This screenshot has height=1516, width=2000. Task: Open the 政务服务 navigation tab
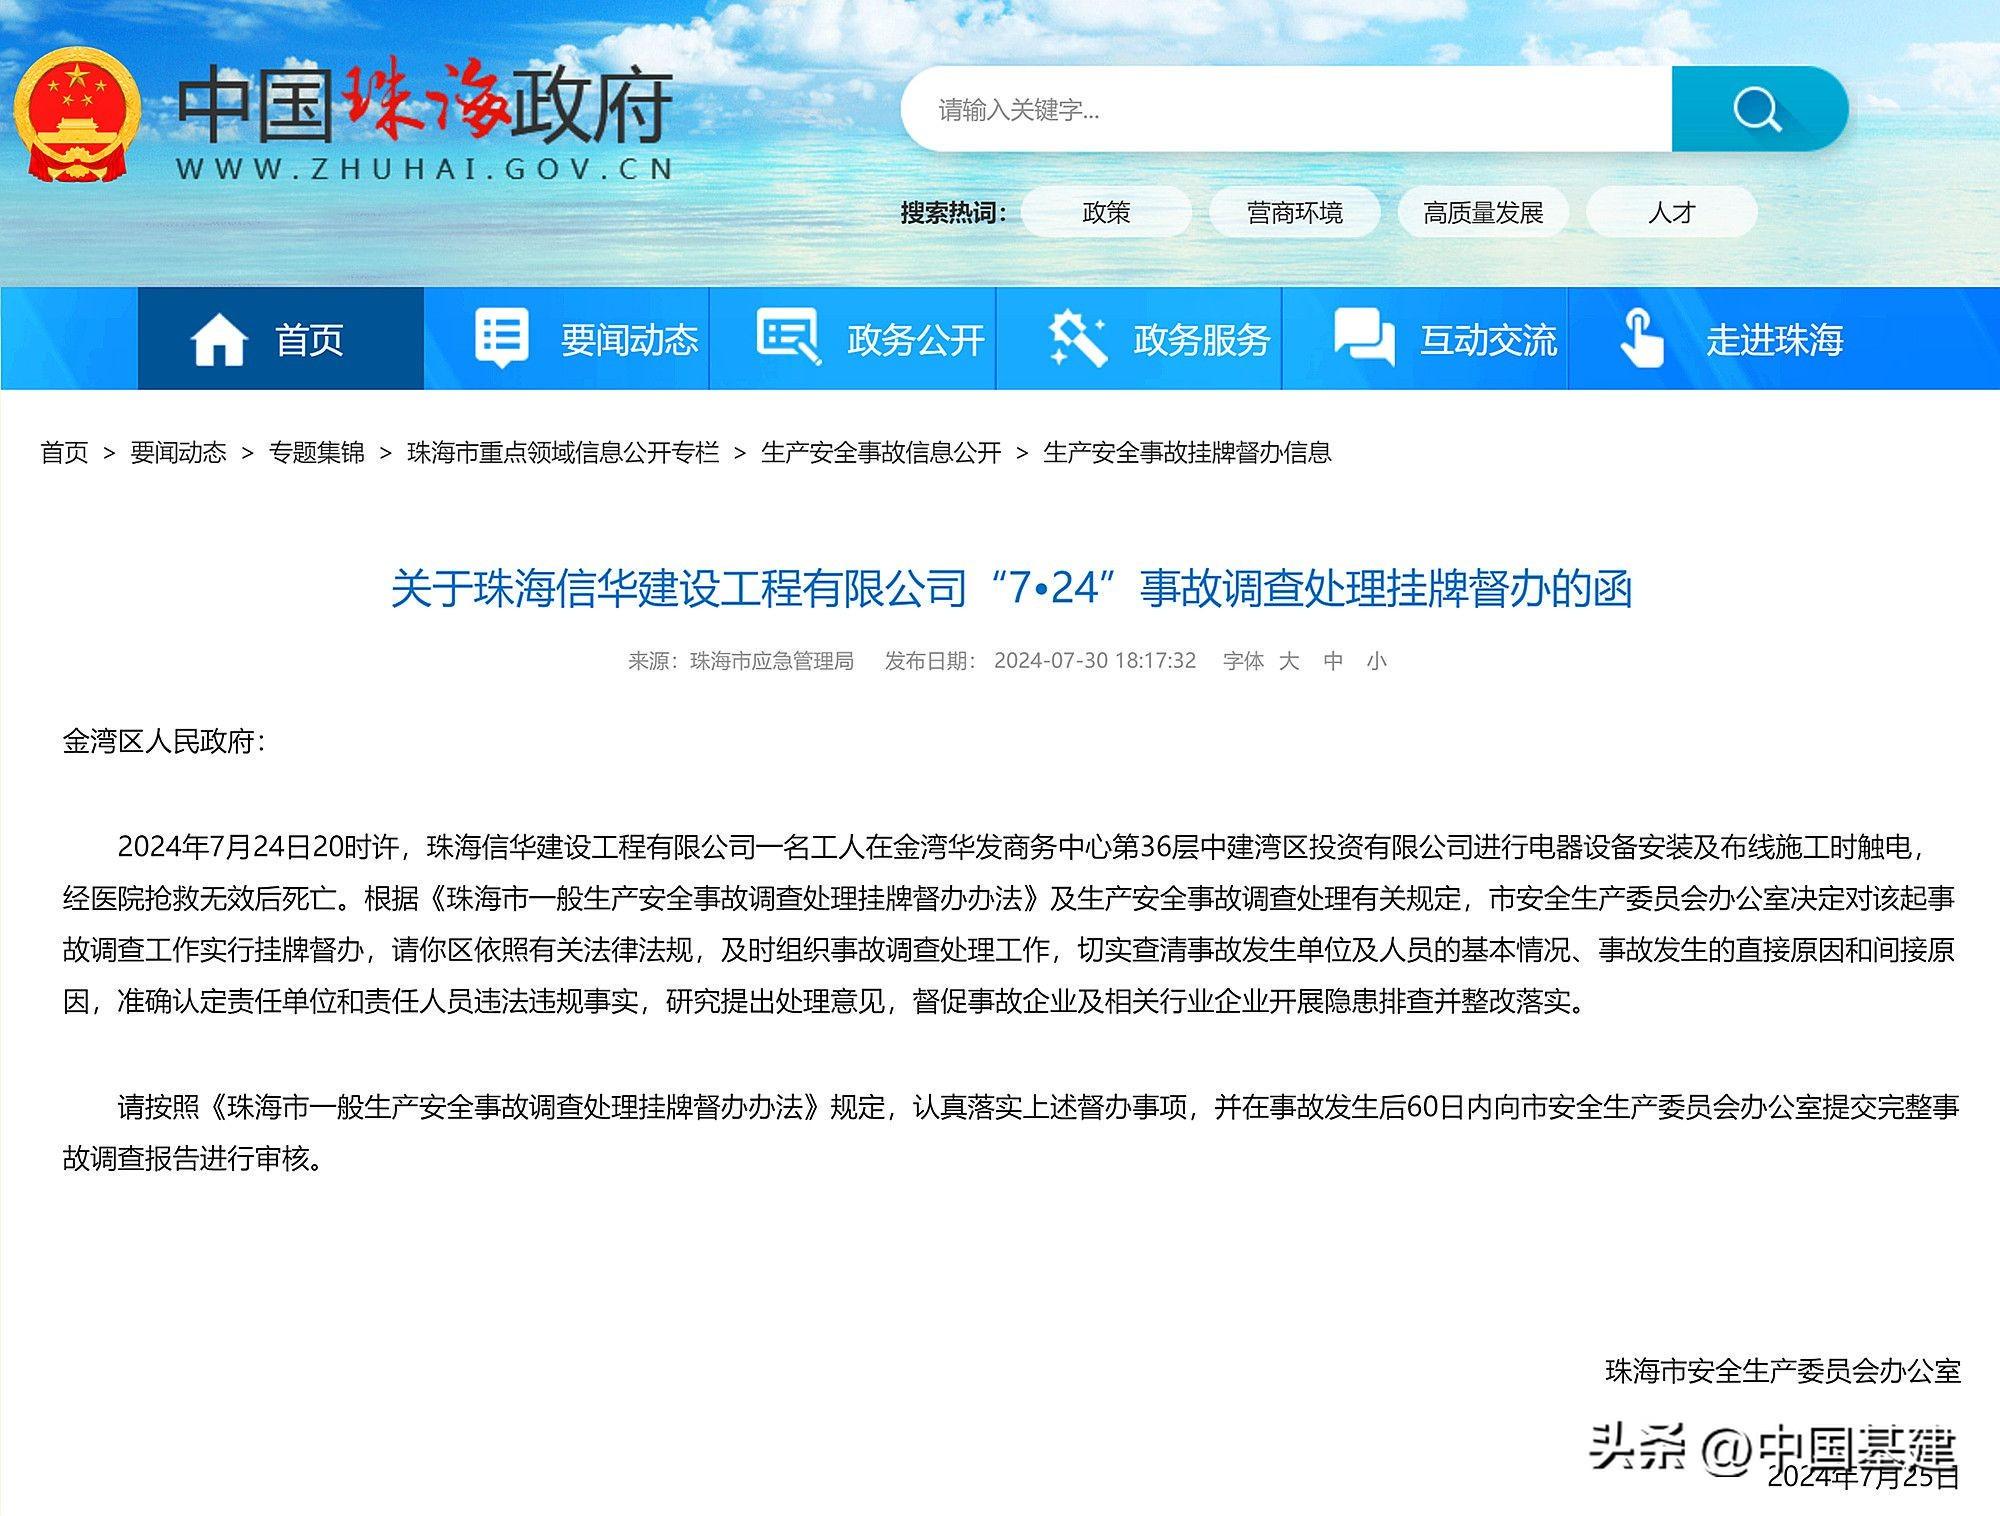click(x=1139, y=338)
